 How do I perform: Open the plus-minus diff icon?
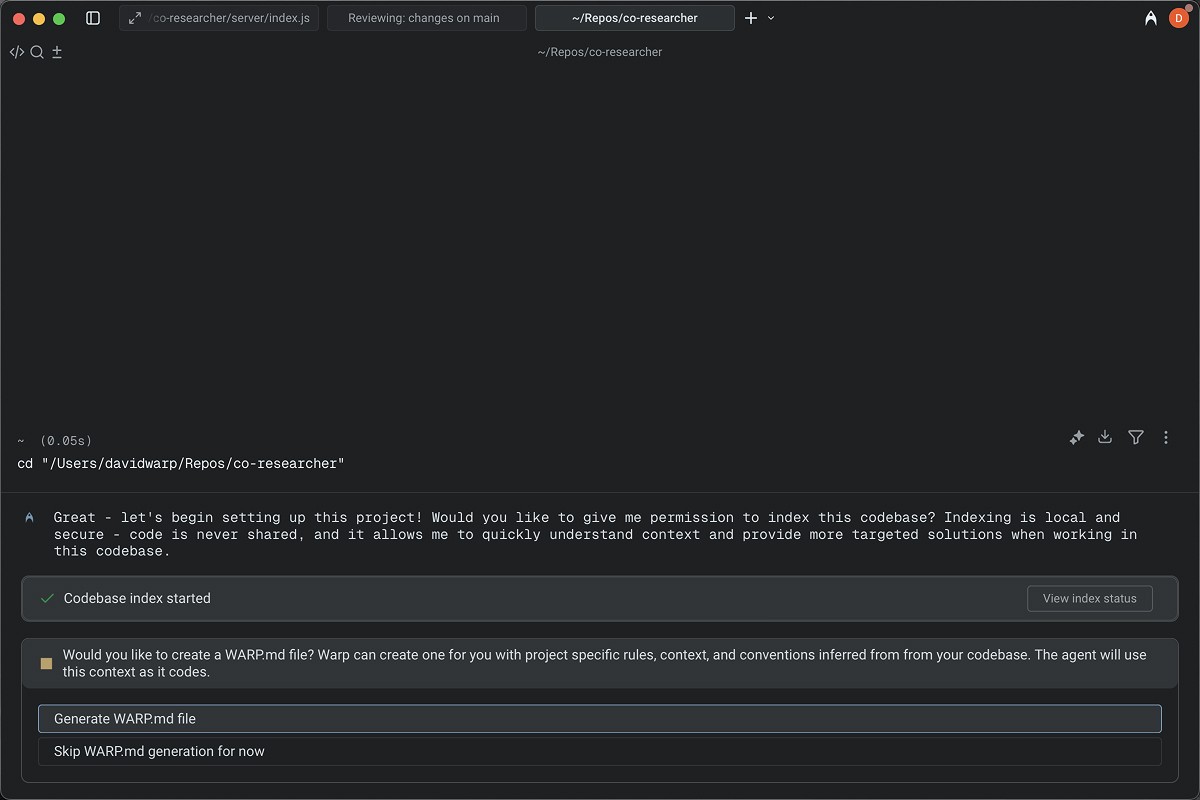(57, 52)
